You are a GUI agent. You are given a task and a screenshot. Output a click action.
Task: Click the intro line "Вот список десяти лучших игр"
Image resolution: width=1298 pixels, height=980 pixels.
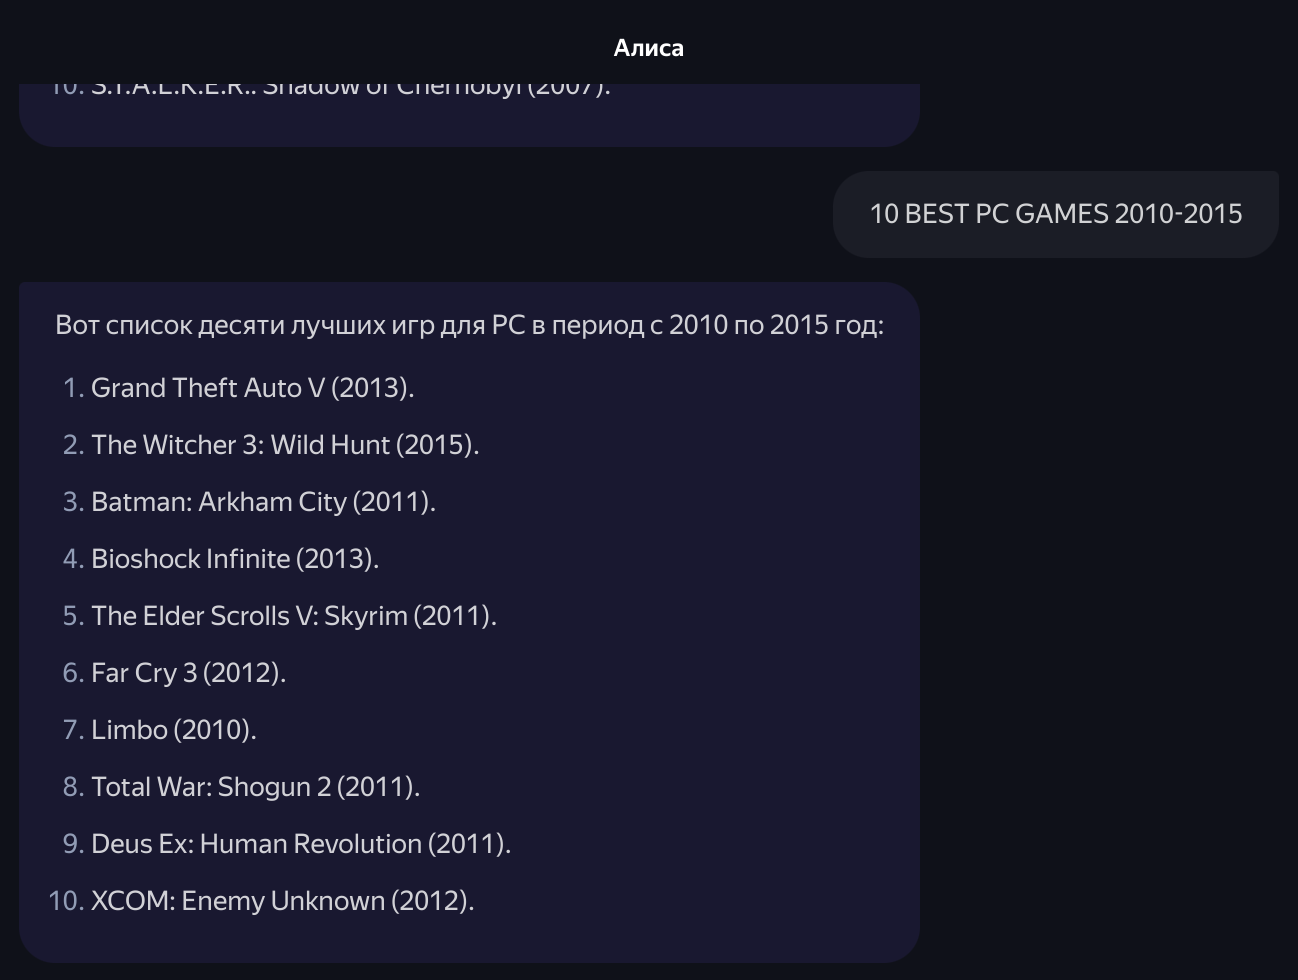[x=469, y=325]
